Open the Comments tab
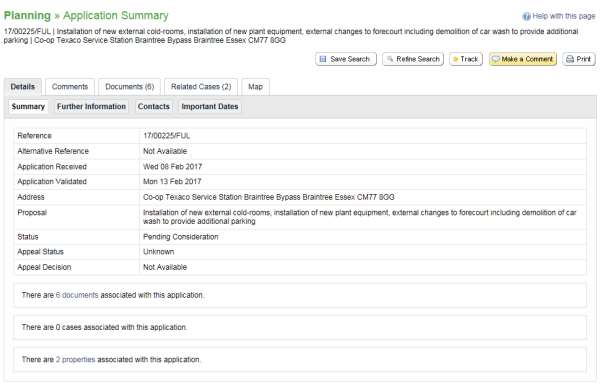This screenshot has height=387, width=601. pyautogui.click(x=70, y=87)
